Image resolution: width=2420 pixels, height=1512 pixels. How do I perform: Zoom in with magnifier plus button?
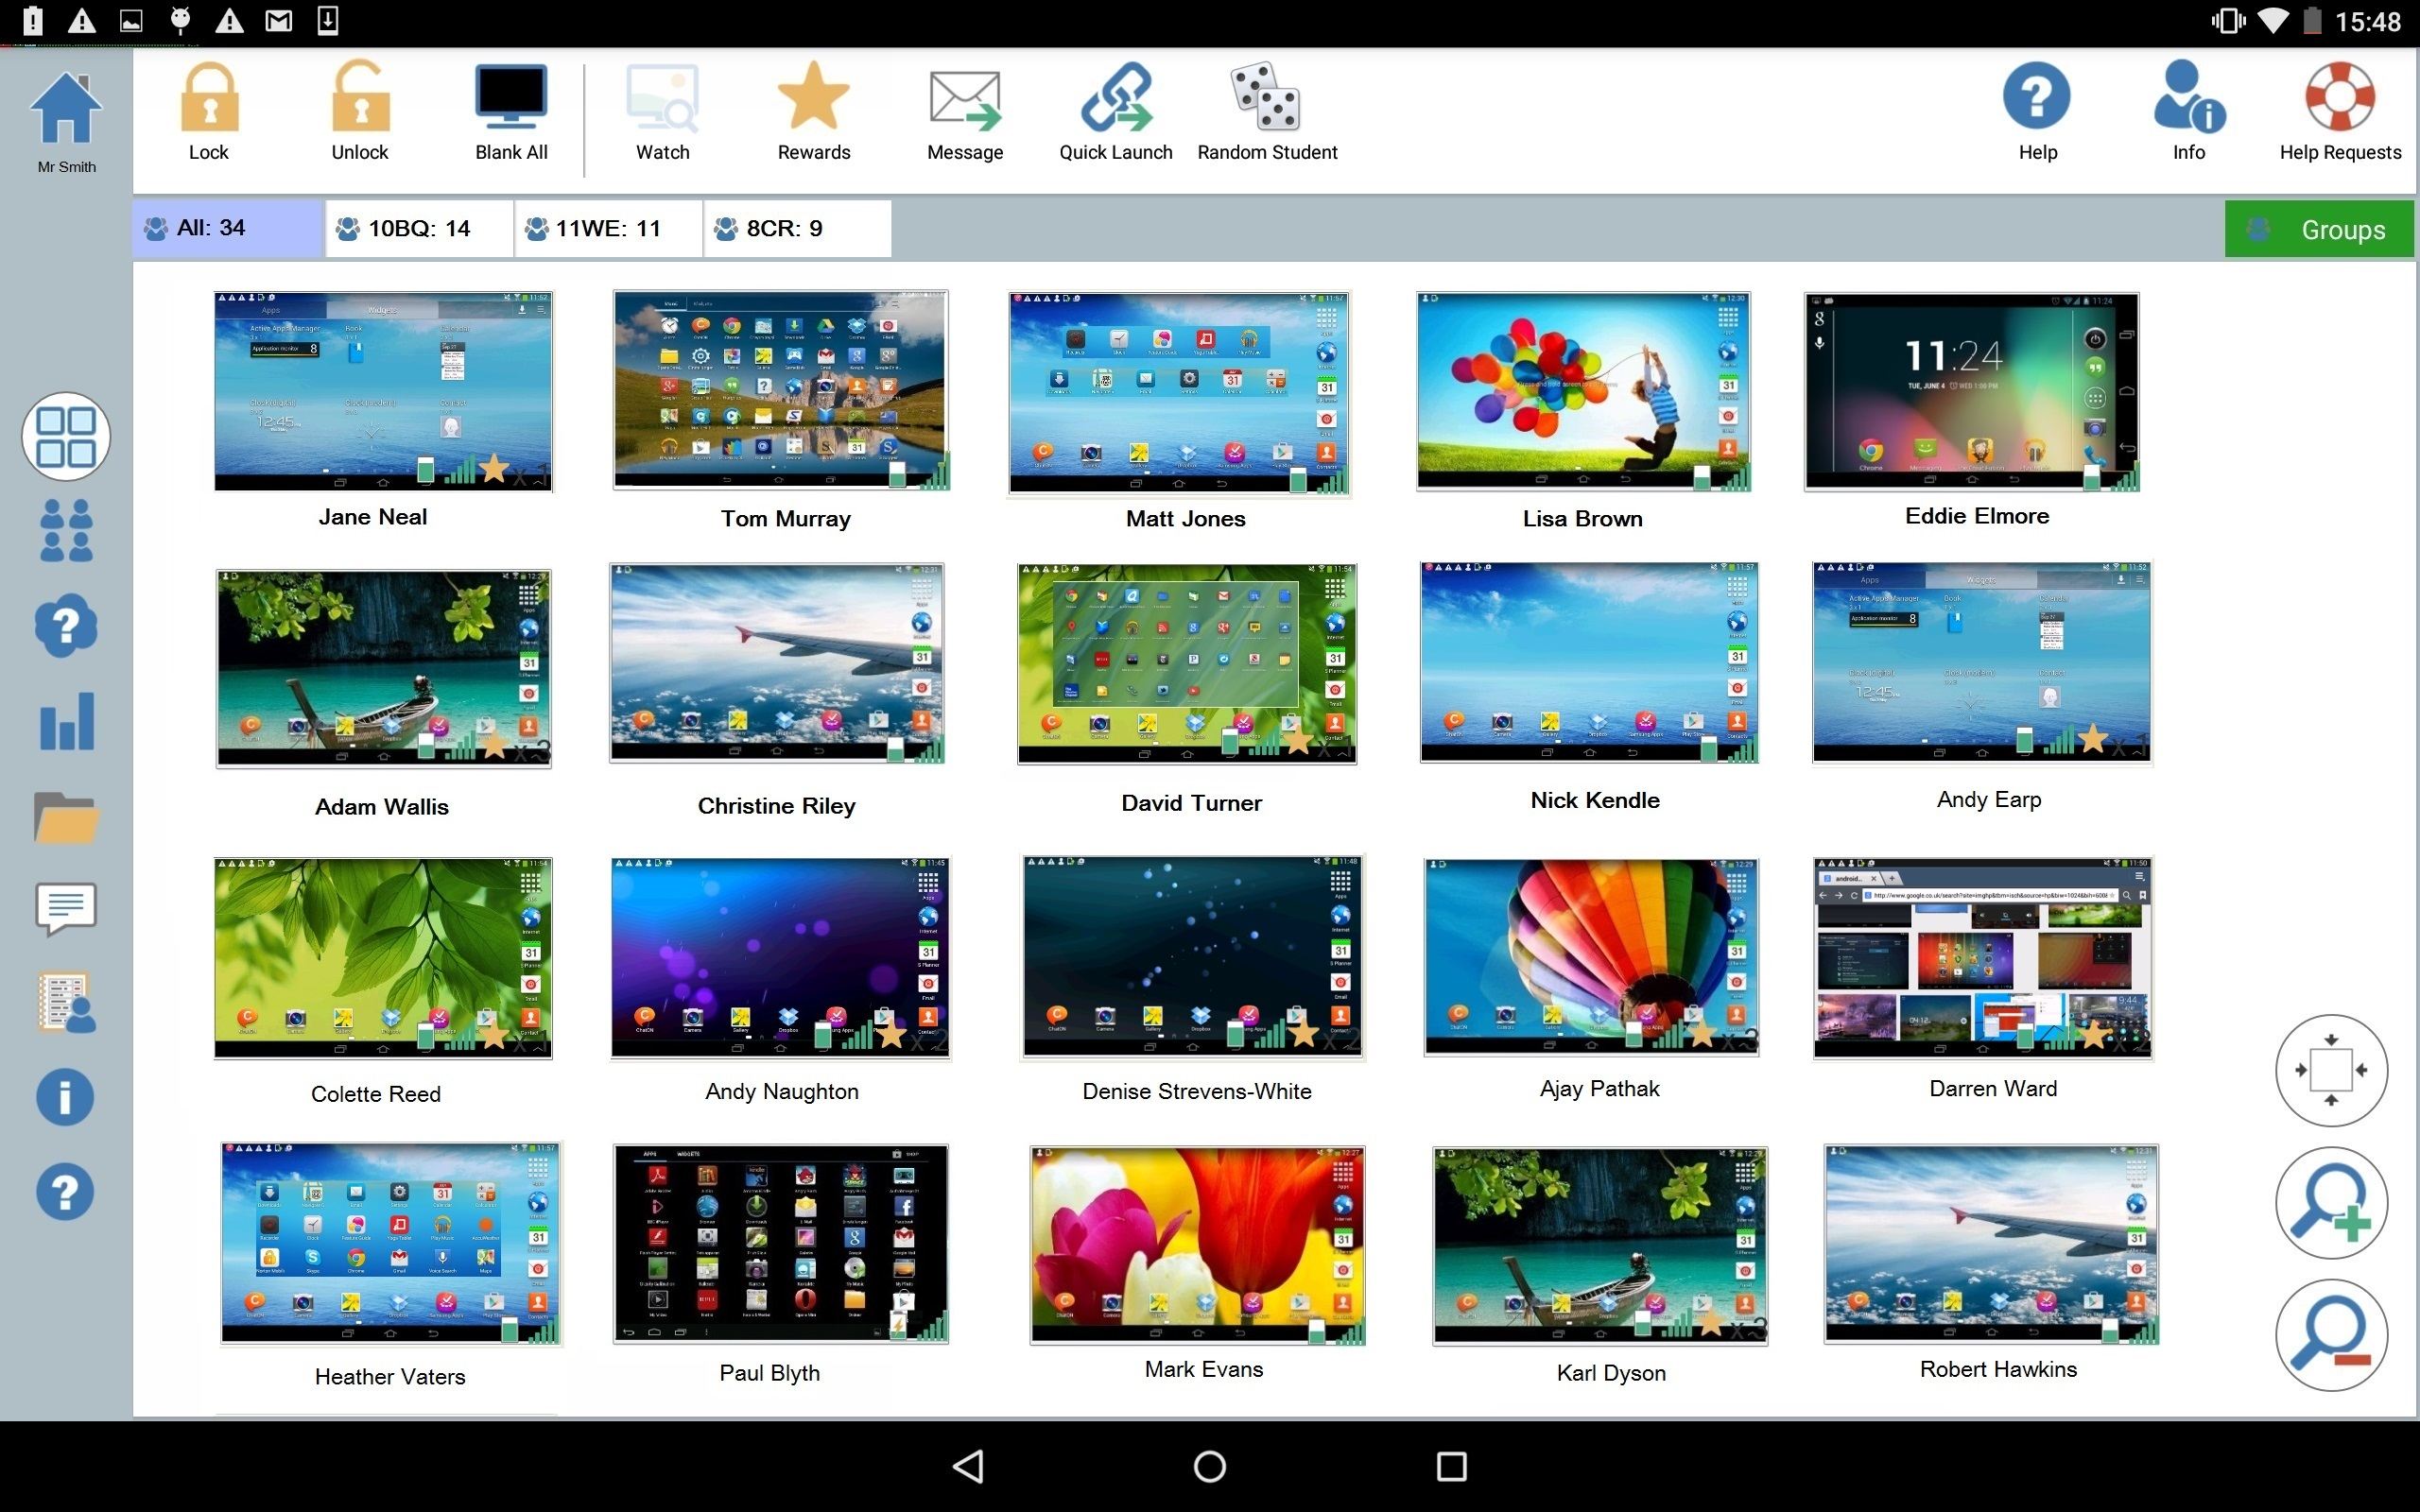(x=2331, y=1203)
